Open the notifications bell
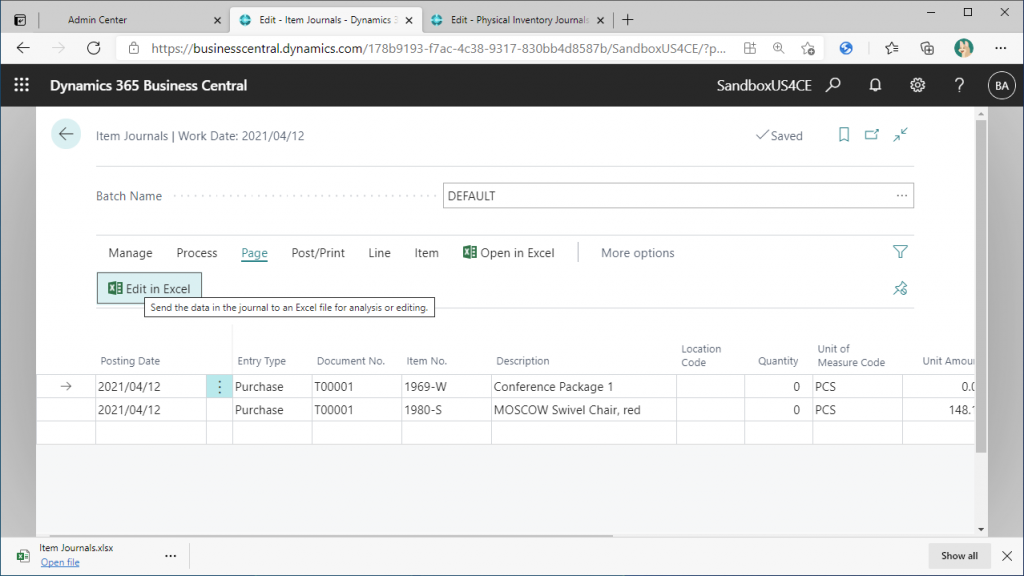The width and height of the screenshot is (1024, 576). [875, 85]
